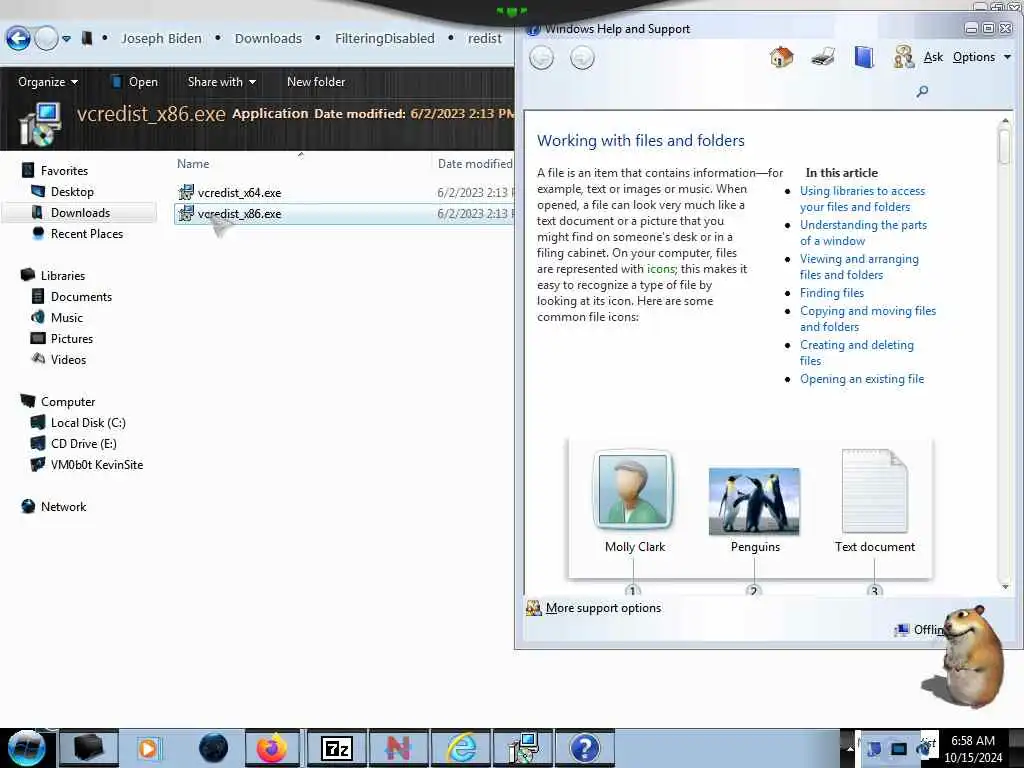Click the Explorer back navigation arrow
The image size is (1024, 768).
(x=18, y=39)
